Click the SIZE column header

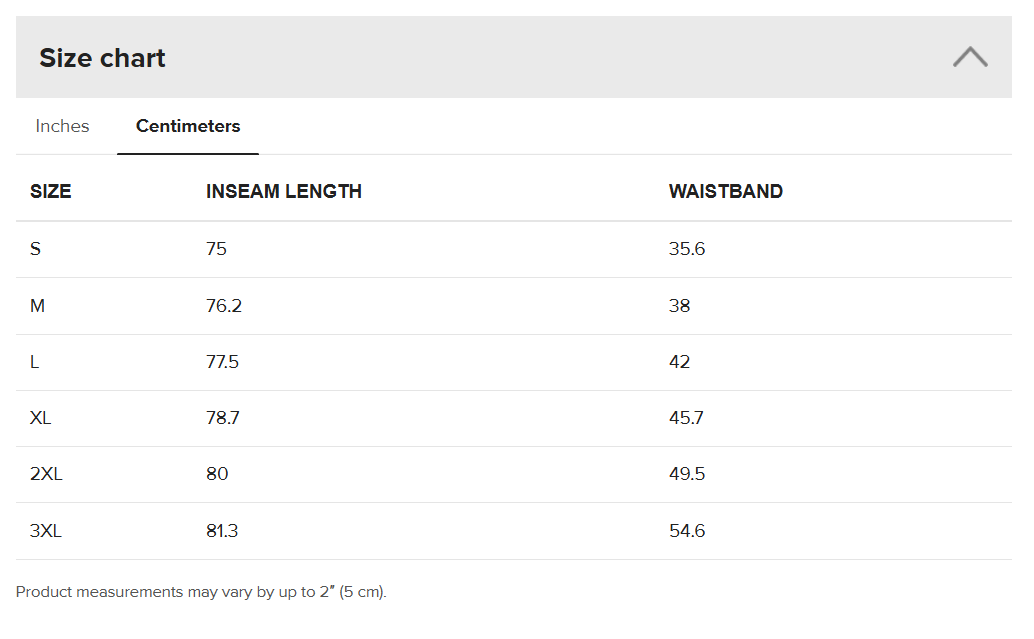tap(51, 191)
